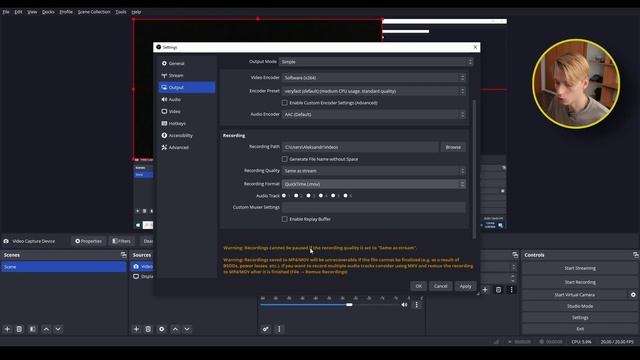640x360 pixels.
Task: Open the Encoder Preset dropdown
Action: pos(373,91)
